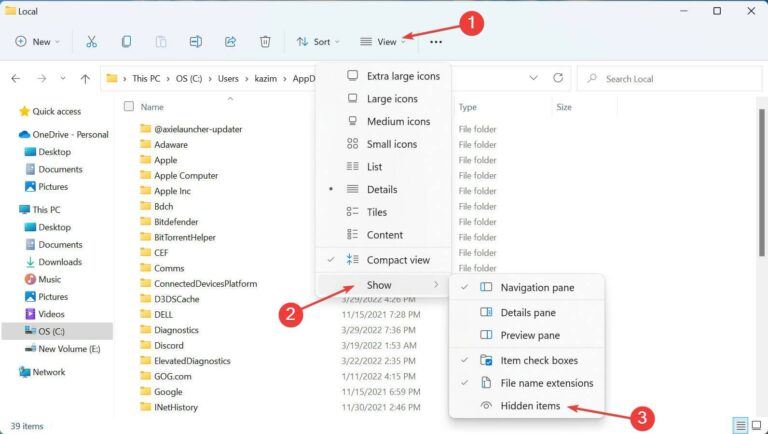Image resolution: width=768 pixels, height=434 pixels.
Task: Toggle Compact view option
Action: click(x=383, y=260)
